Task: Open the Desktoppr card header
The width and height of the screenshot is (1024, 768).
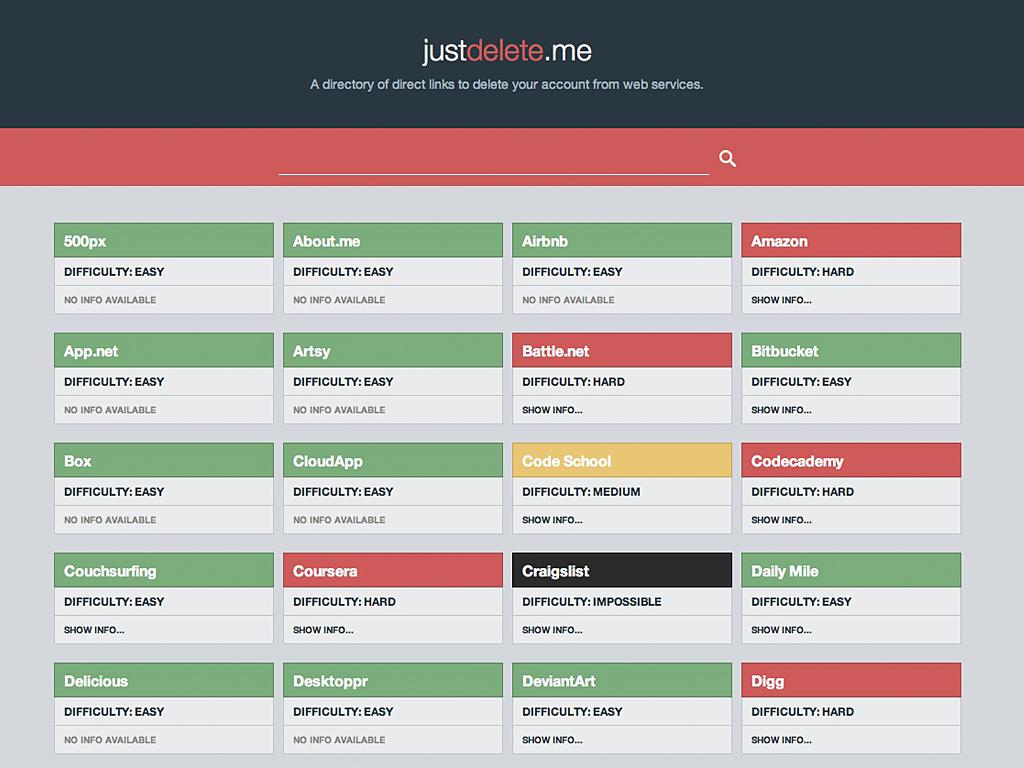Action: tap(392, 680)
